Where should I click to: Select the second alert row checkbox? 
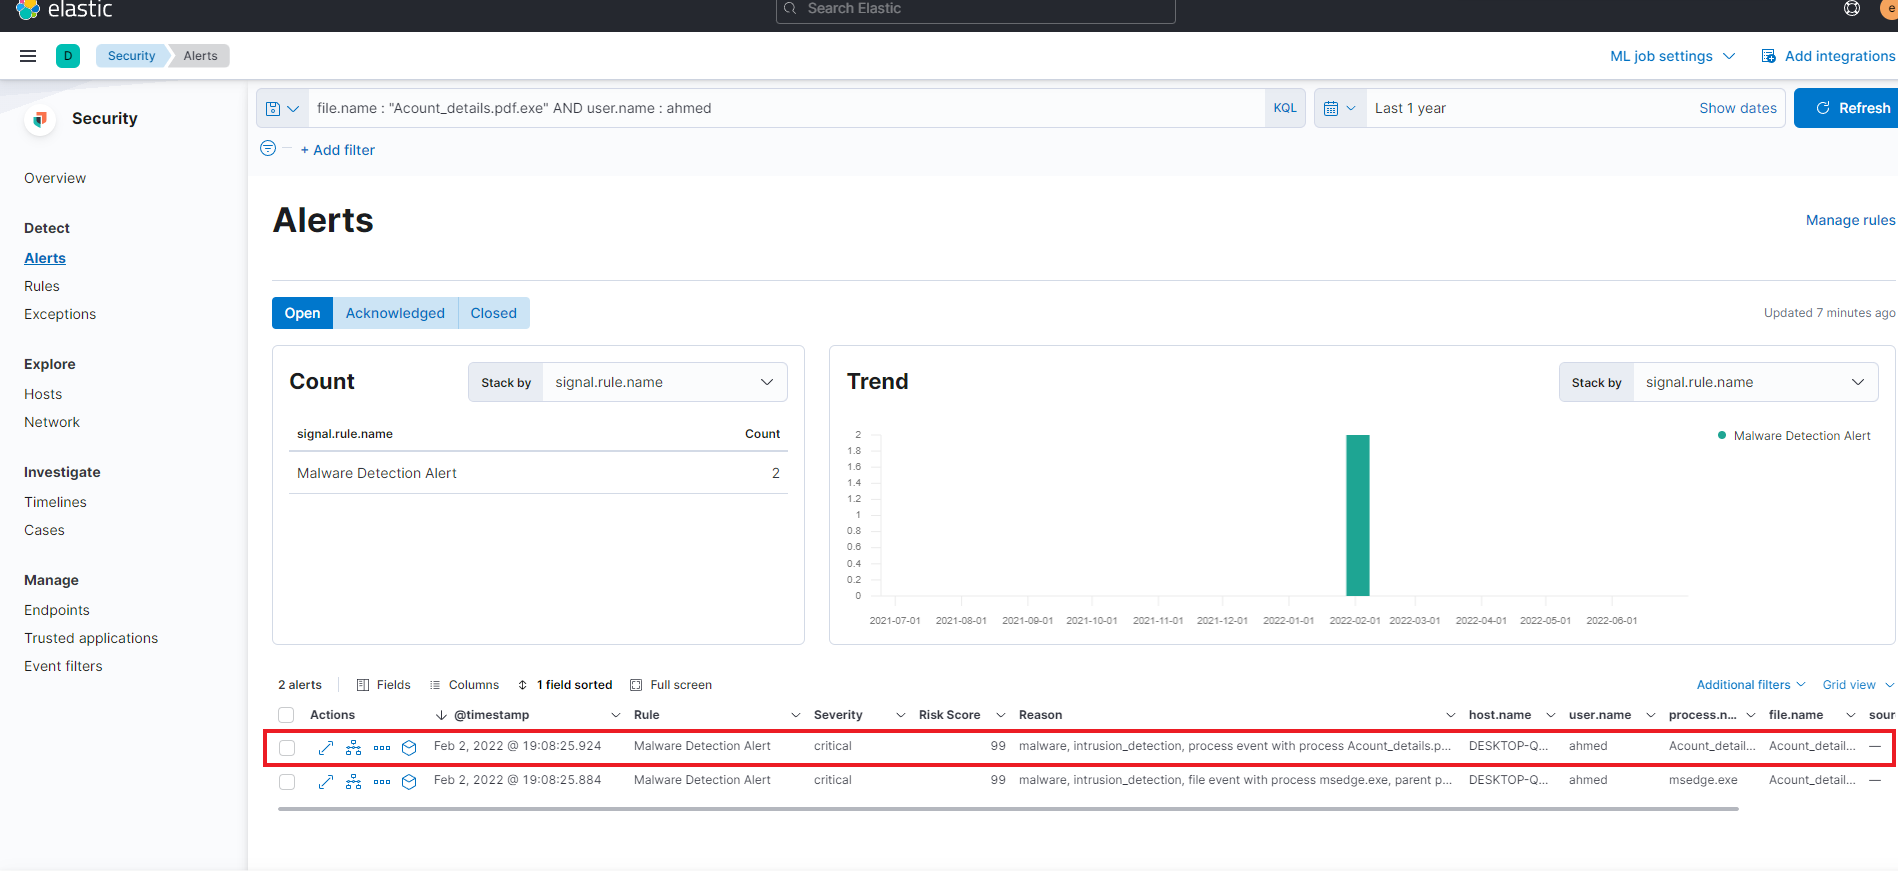[x=287, y=781]
